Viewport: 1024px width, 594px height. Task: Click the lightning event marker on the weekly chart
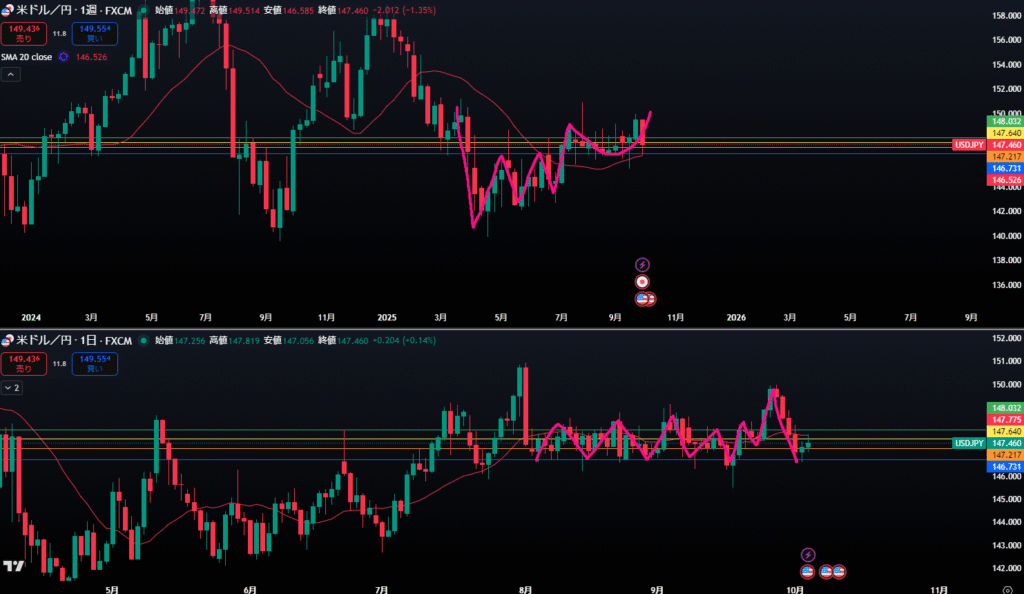click(643, 265)
